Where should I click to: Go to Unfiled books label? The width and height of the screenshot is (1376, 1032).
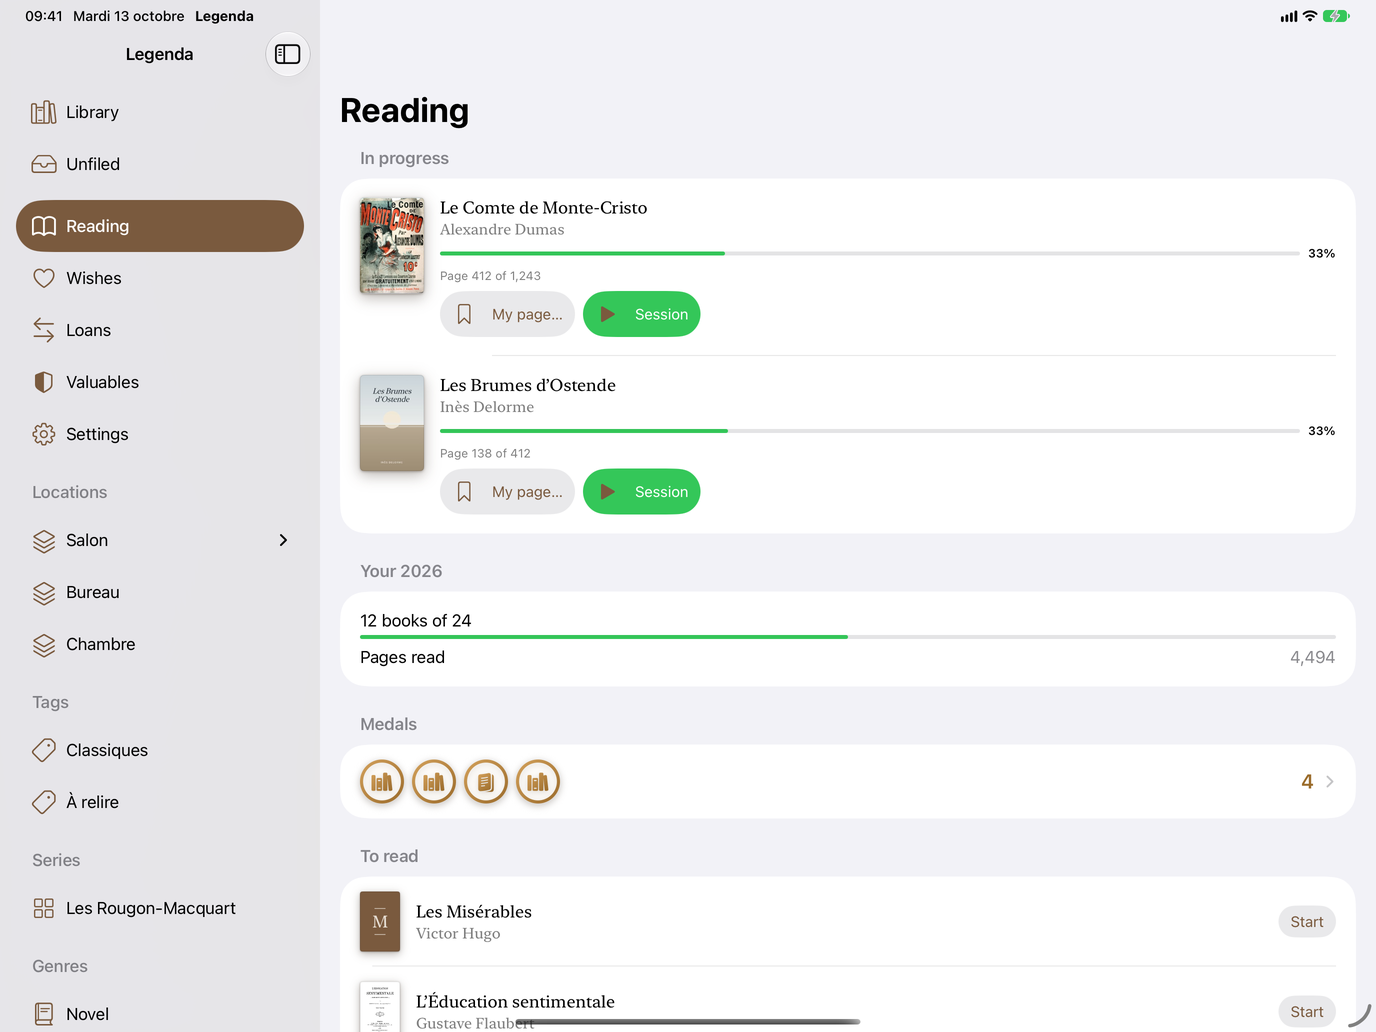(93, 164)
